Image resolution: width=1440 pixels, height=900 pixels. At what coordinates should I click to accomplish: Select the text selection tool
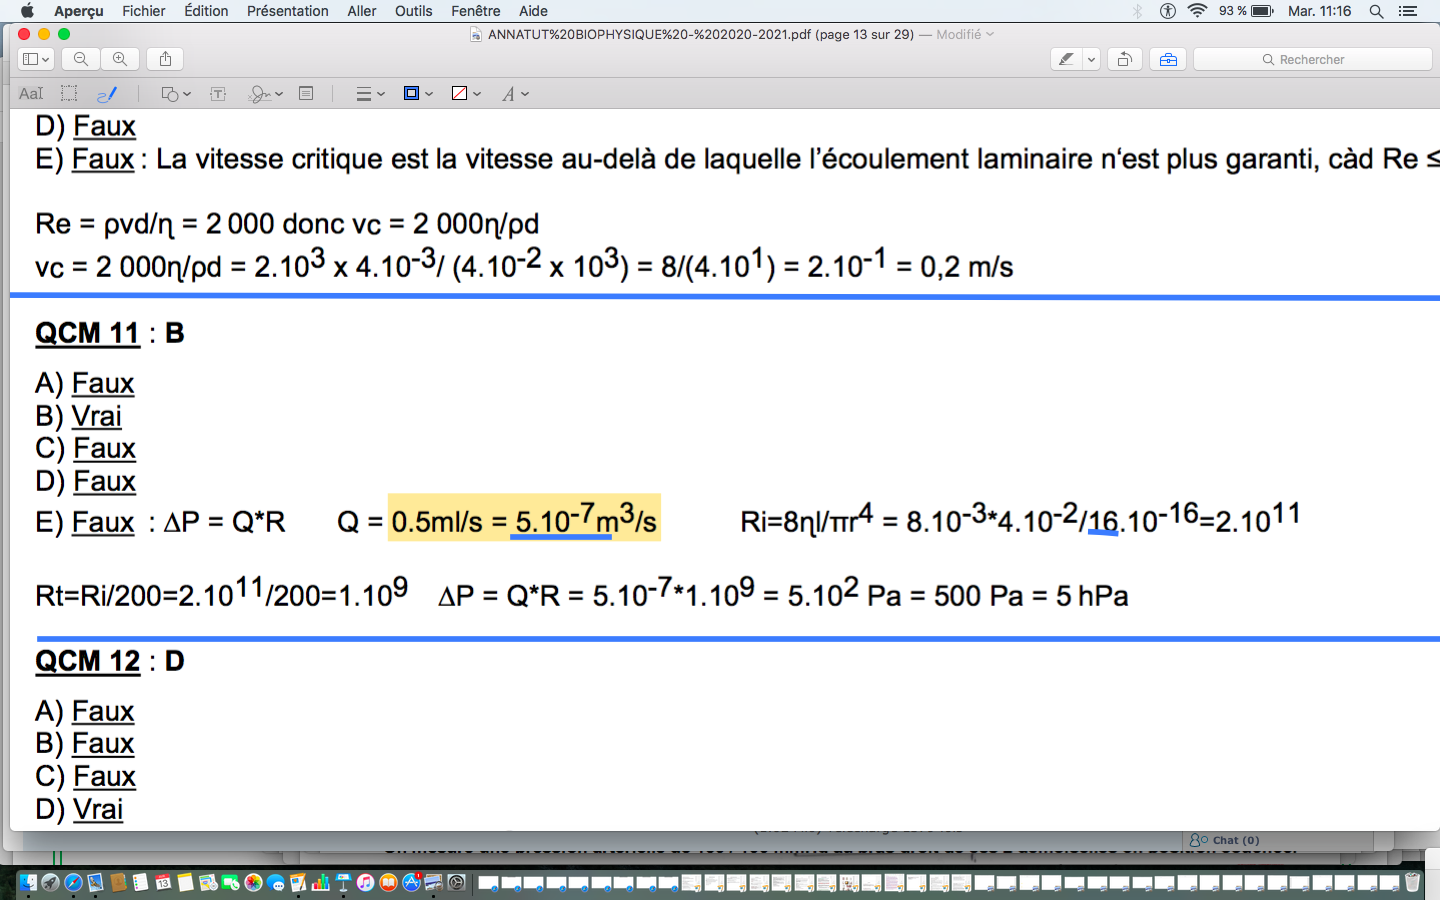31,94
